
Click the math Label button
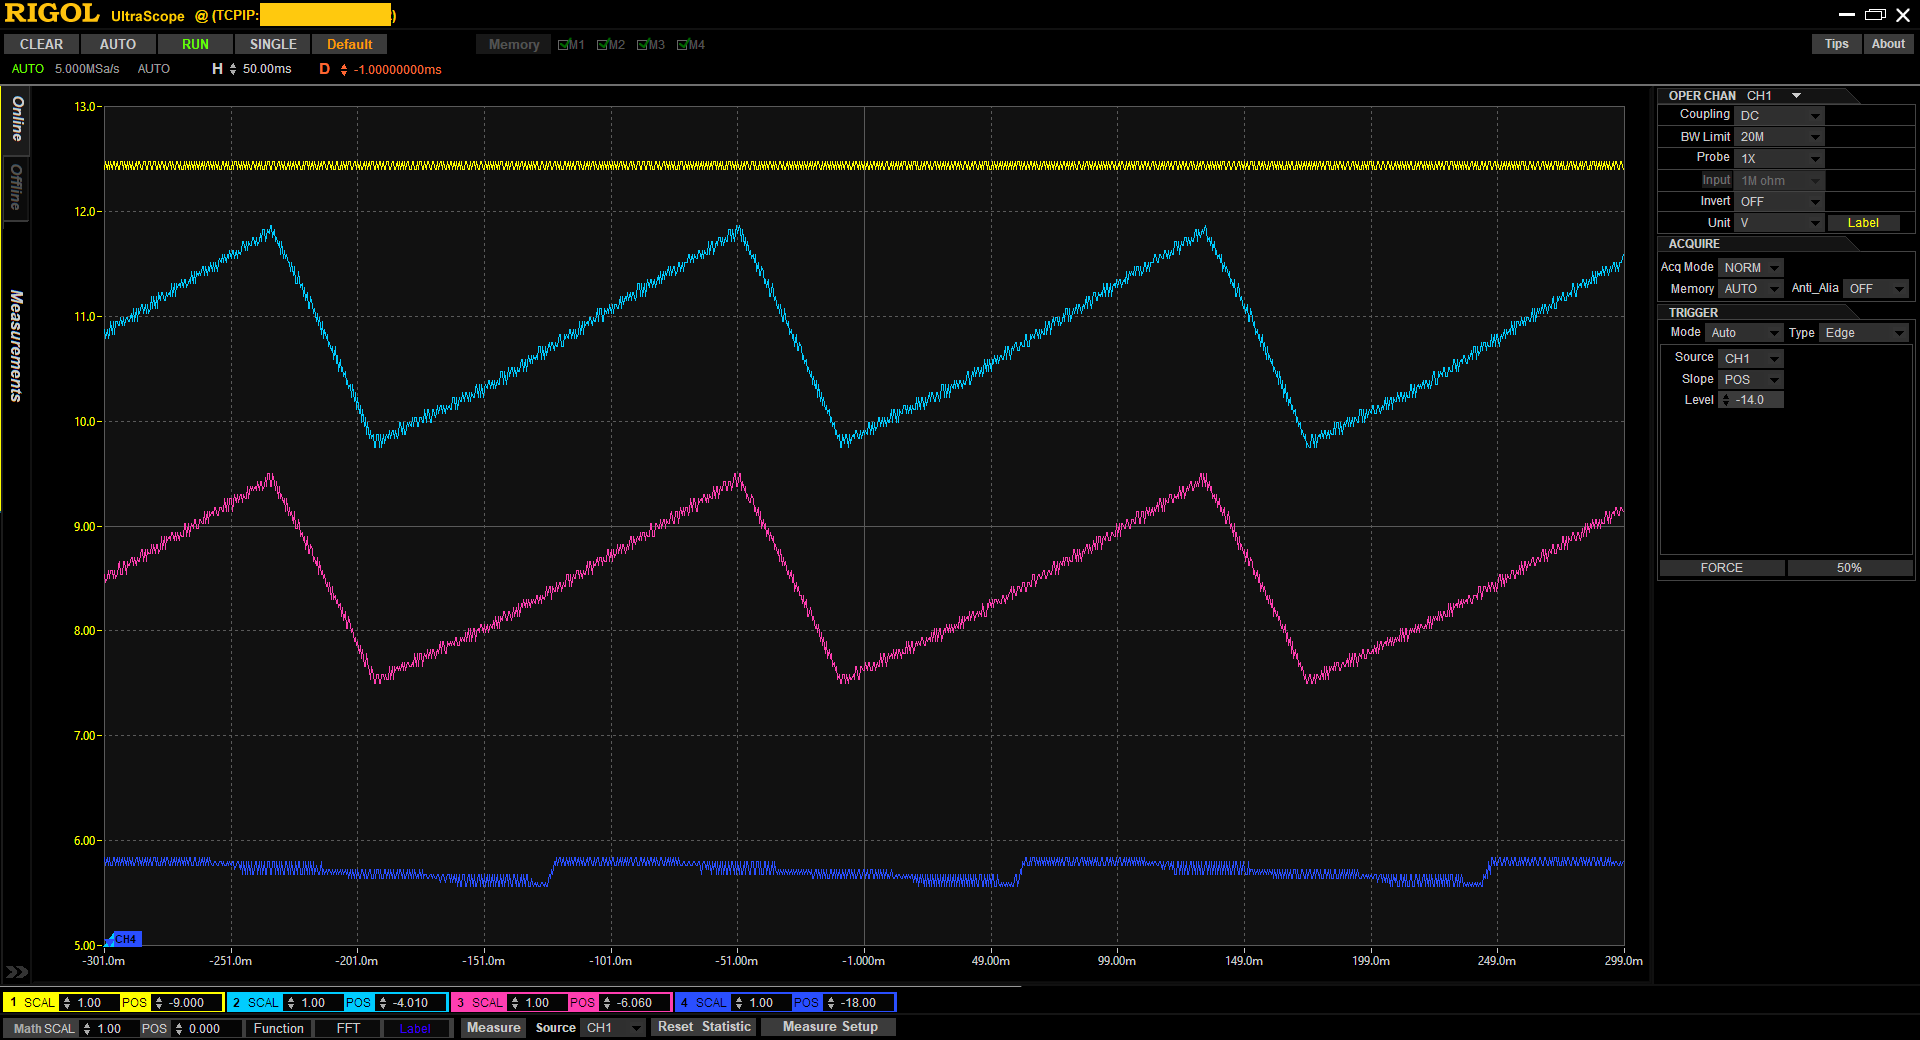pyautogui.click(x=415, y=1028)
